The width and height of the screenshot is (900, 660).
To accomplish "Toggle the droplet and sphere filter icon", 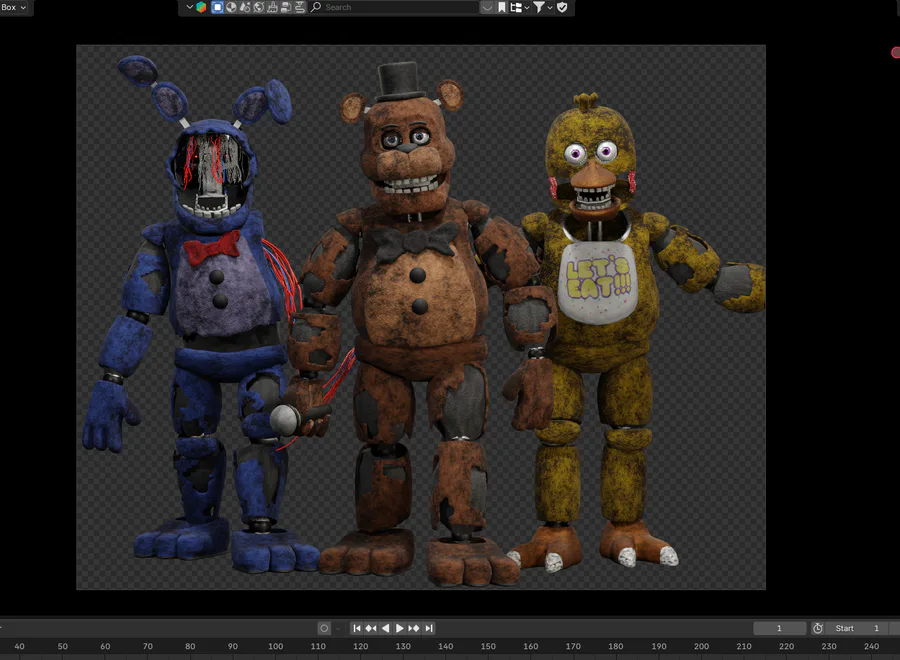I will pyautogui.click(x=245, y=7).
